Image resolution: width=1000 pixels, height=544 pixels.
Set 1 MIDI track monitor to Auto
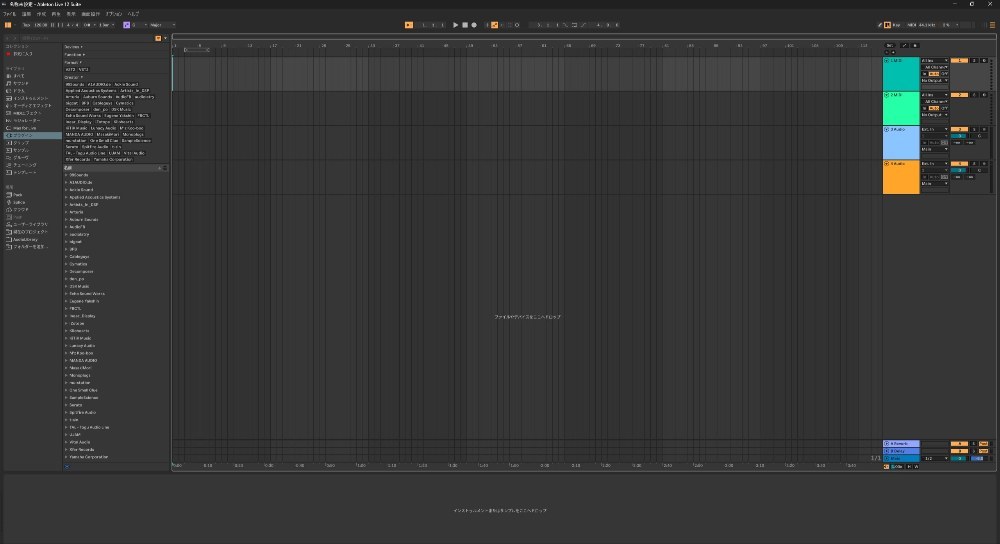[934, 74]
